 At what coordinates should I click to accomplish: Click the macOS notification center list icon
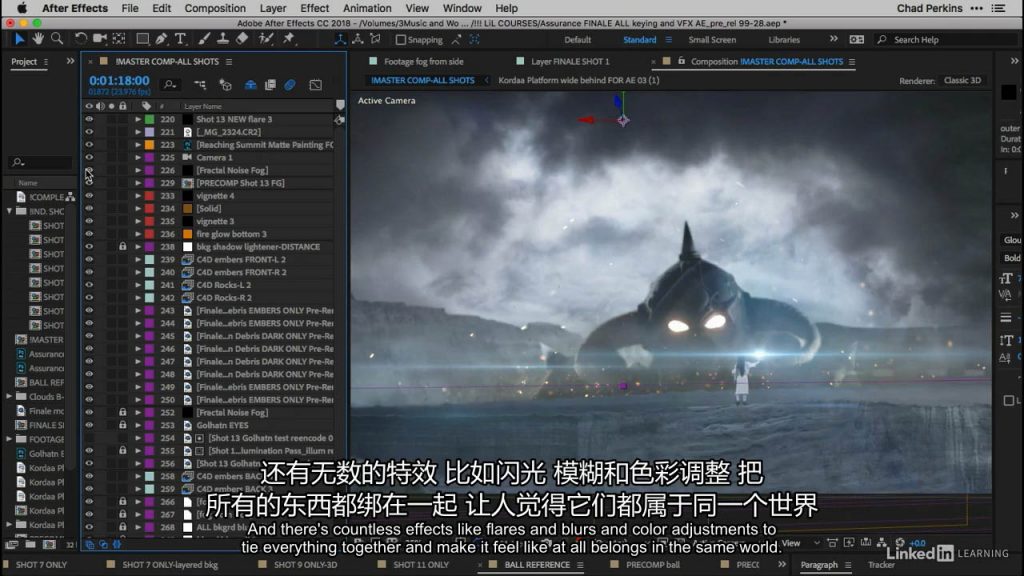tap(999, 8)
